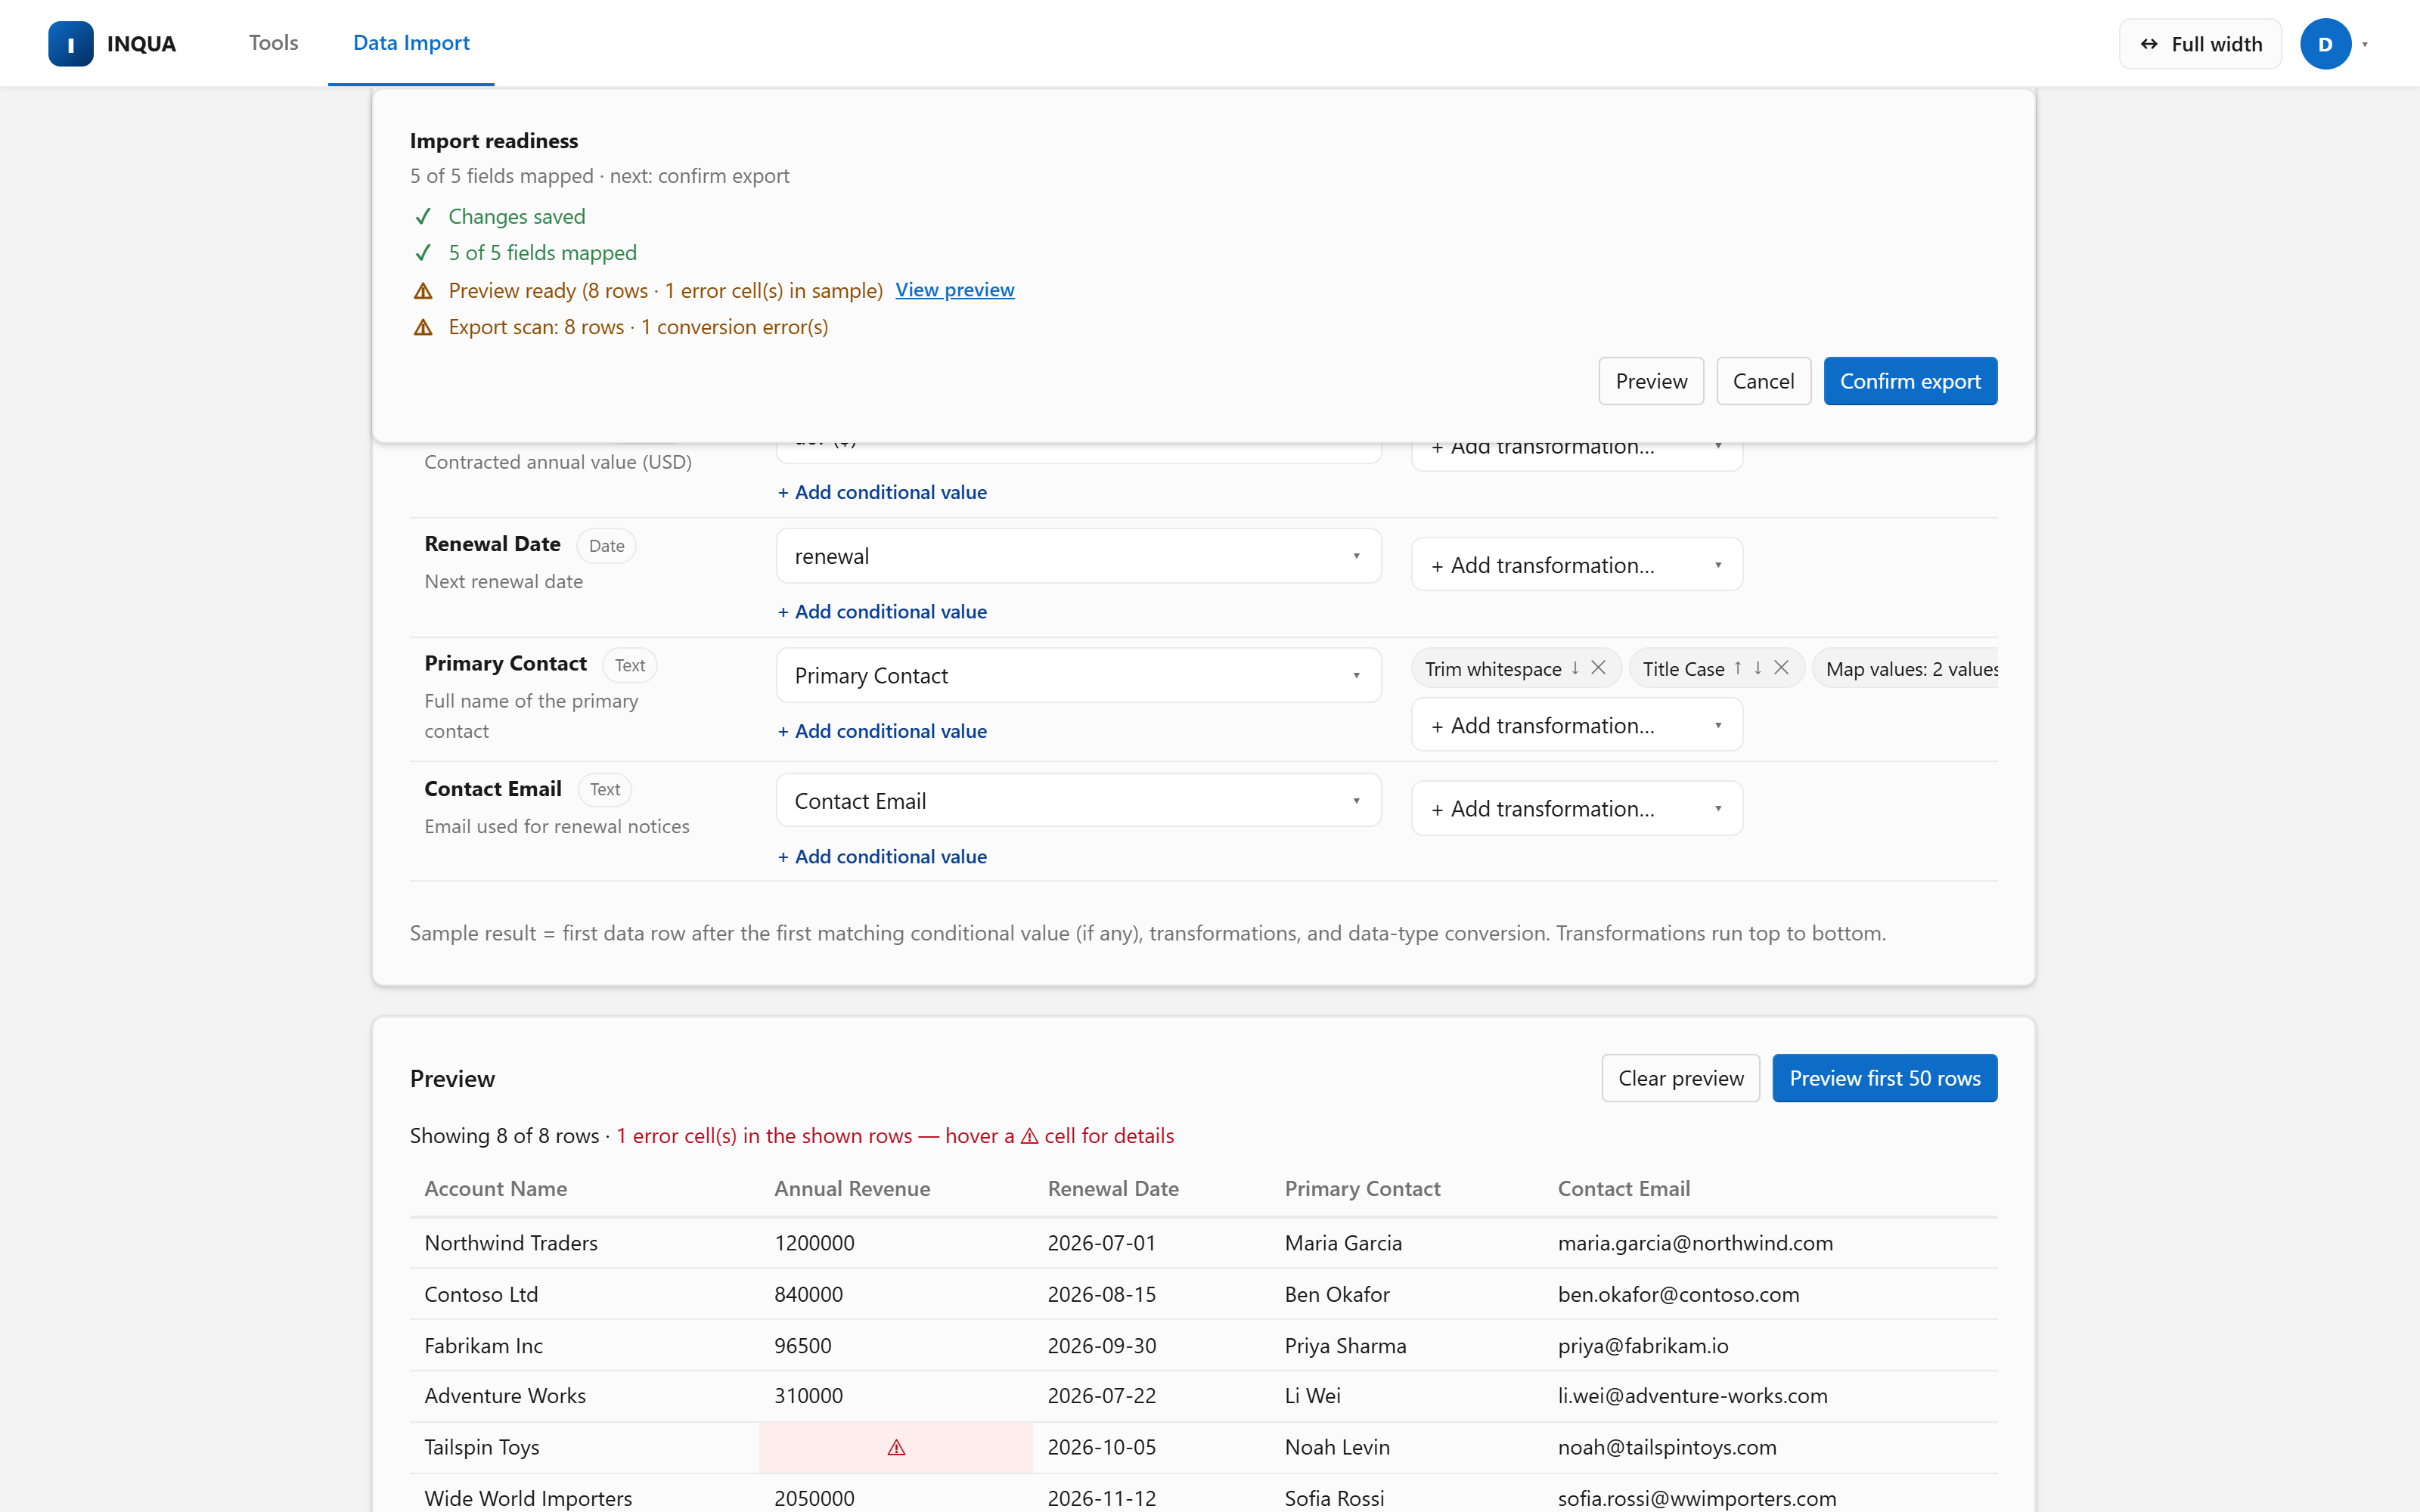Screen dimensions: 2420x1512
Task: Move Trim whitespace transformation down
Action: click(x=1575, y=668)
